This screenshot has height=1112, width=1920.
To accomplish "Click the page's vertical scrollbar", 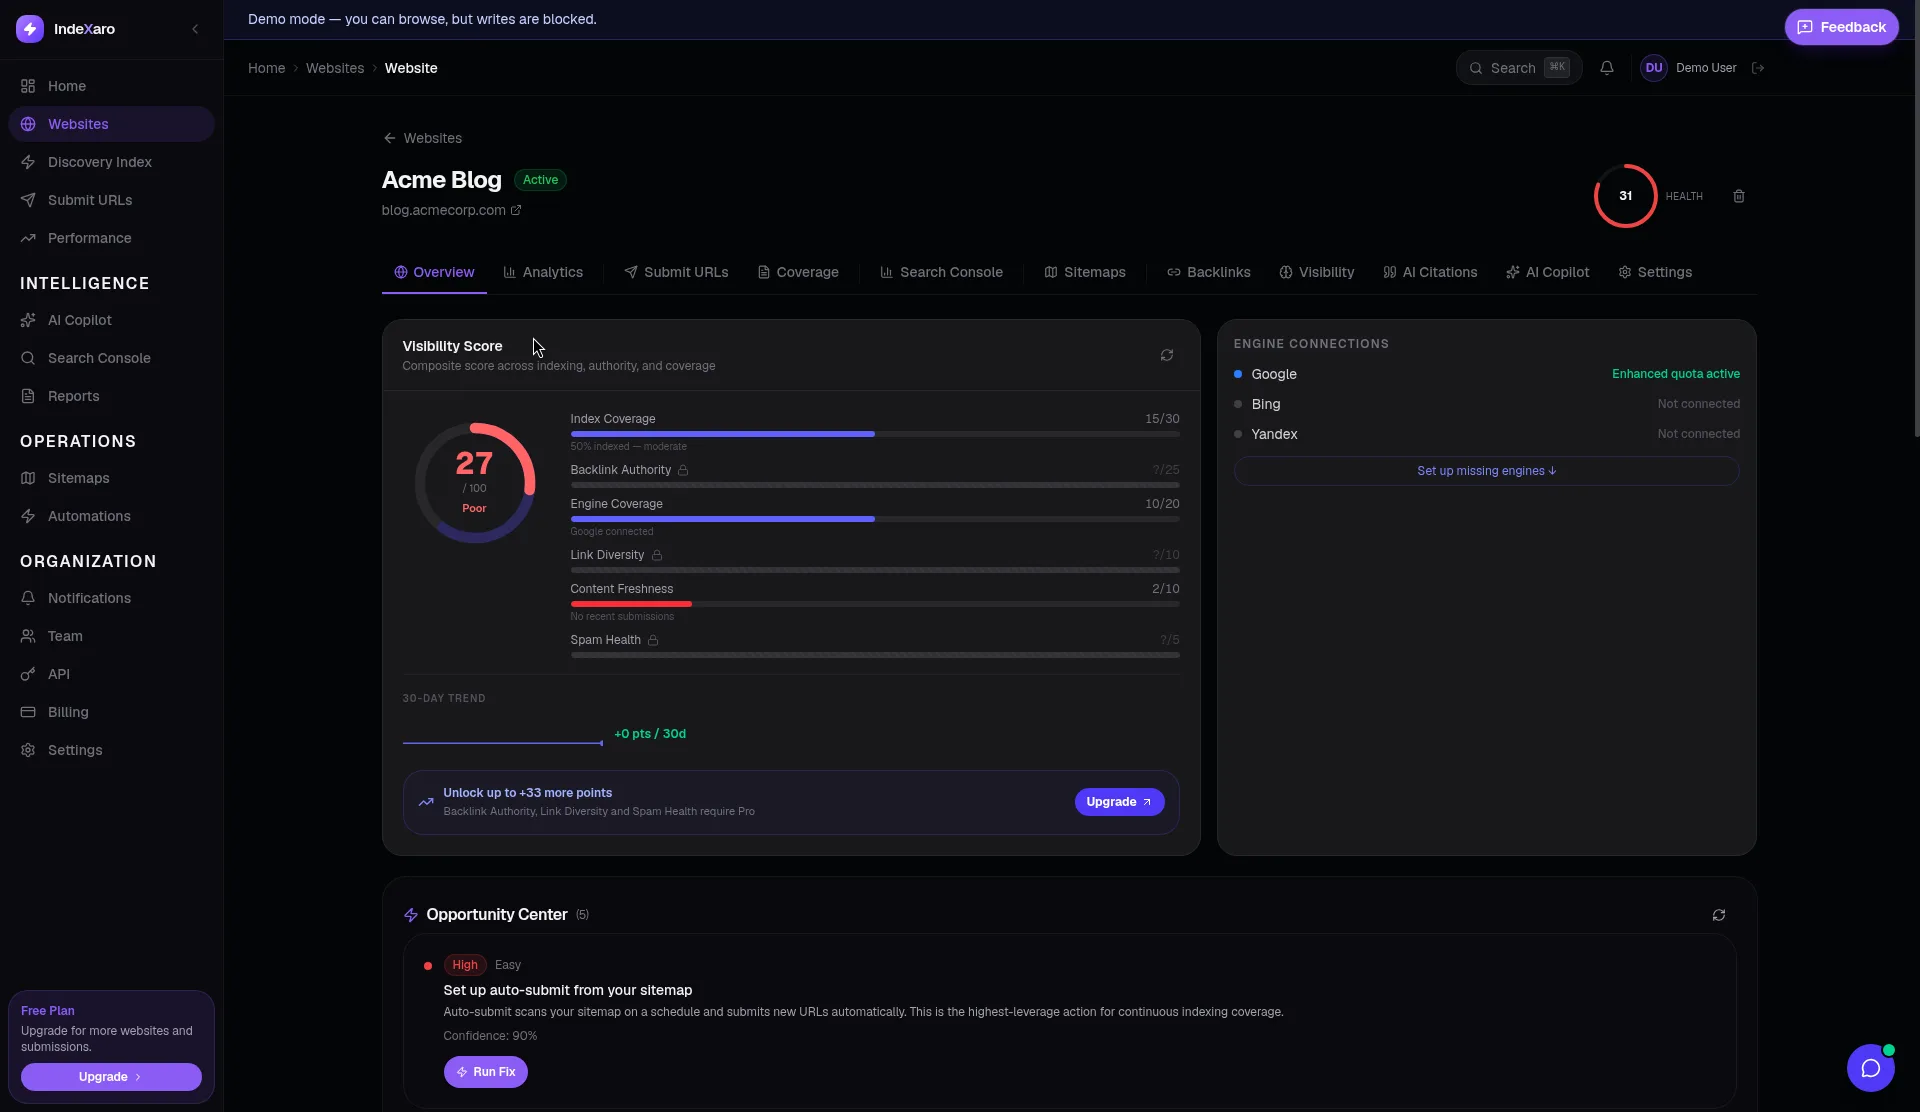I will [x=1916, y=220].
